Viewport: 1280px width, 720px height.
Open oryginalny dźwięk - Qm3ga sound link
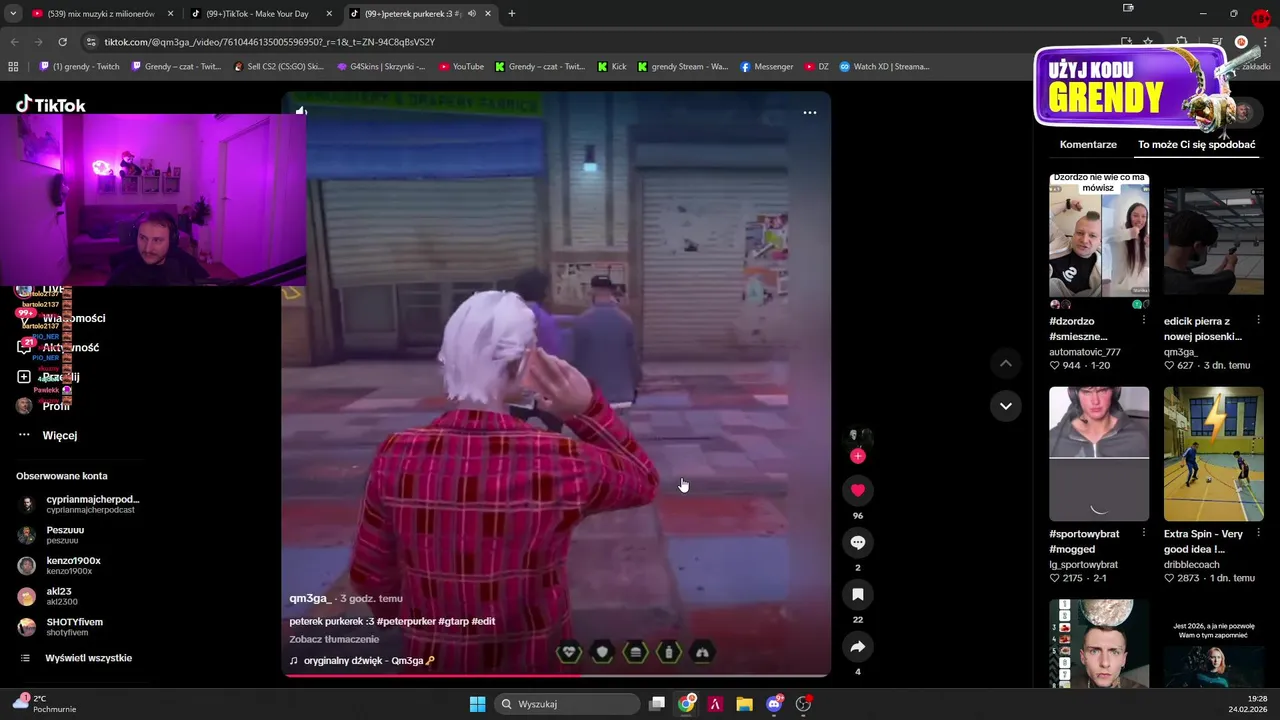point(362,661)
